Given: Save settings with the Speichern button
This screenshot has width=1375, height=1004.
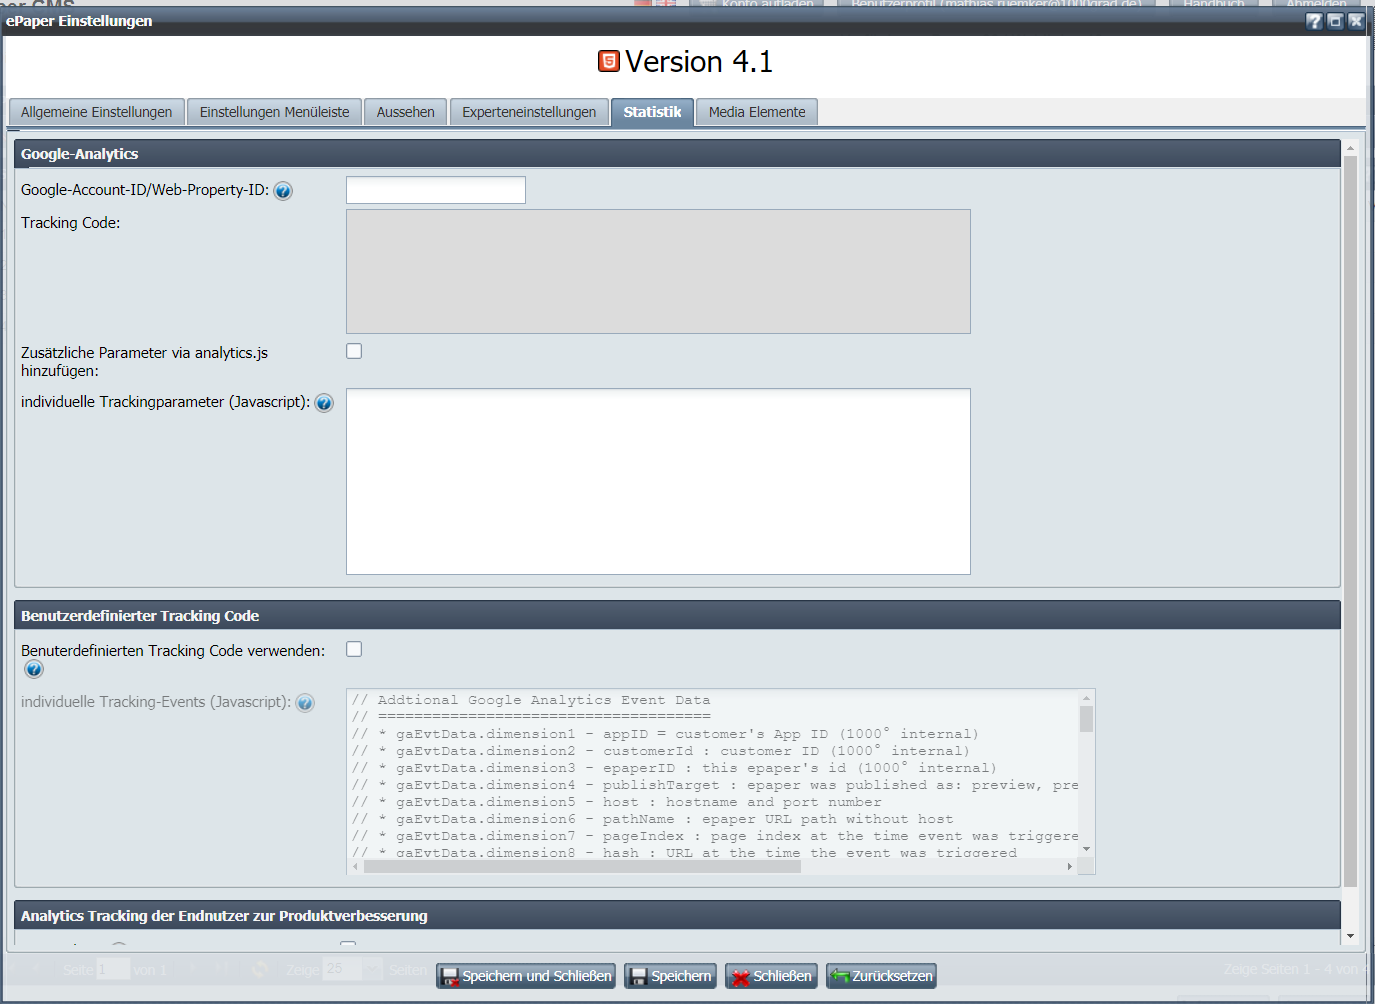Looking at the screenshot, I should [671, 976].
